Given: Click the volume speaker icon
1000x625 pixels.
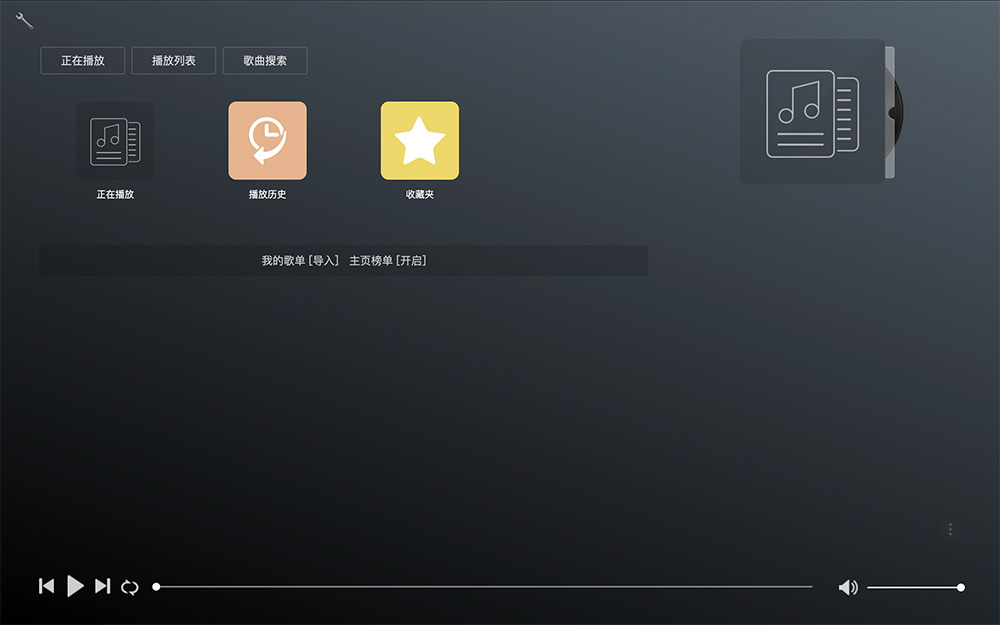Looking at the screenshot, I should [x=848, y=587].
